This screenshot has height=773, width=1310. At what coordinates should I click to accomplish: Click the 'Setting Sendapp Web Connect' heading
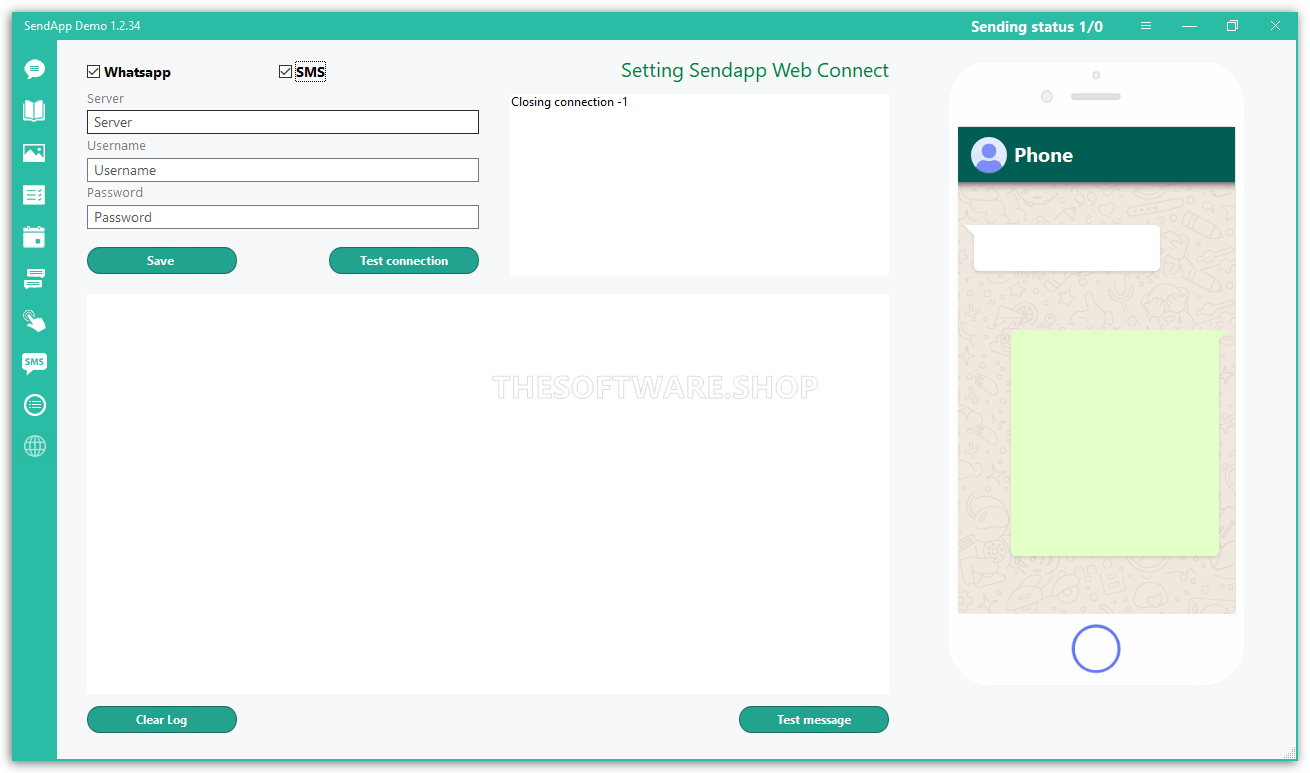[755, 70]
